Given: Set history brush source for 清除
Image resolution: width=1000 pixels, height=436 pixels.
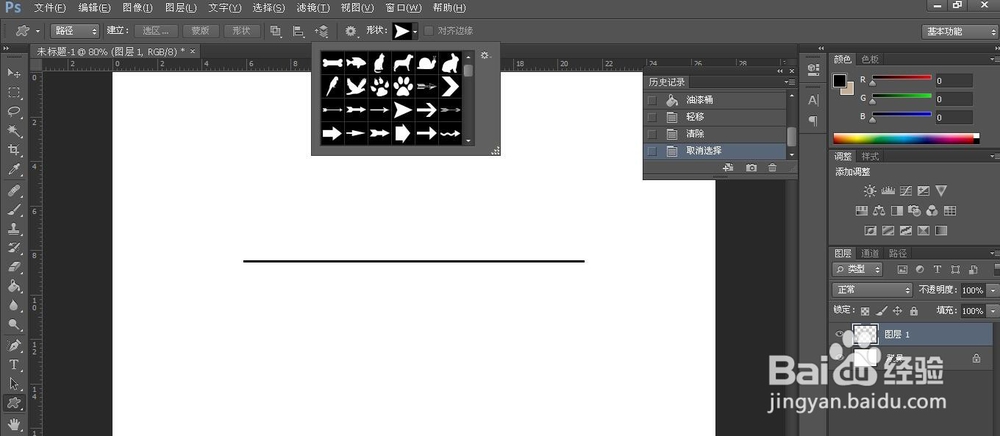Looking at the screenshot, I should [x=652, y=134].
